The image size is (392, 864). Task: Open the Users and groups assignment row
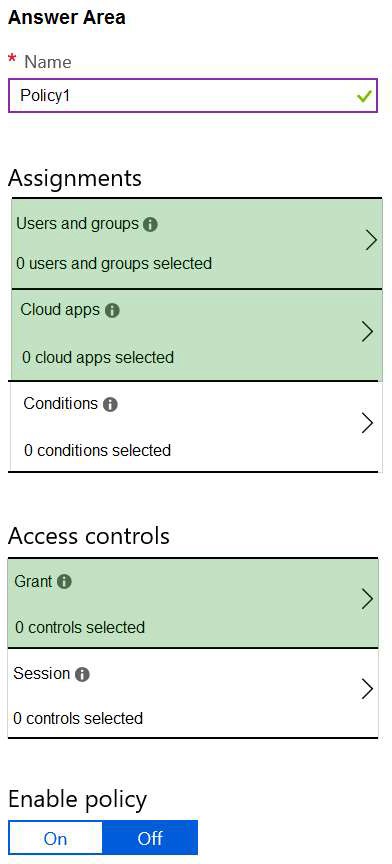coord(196,244)
